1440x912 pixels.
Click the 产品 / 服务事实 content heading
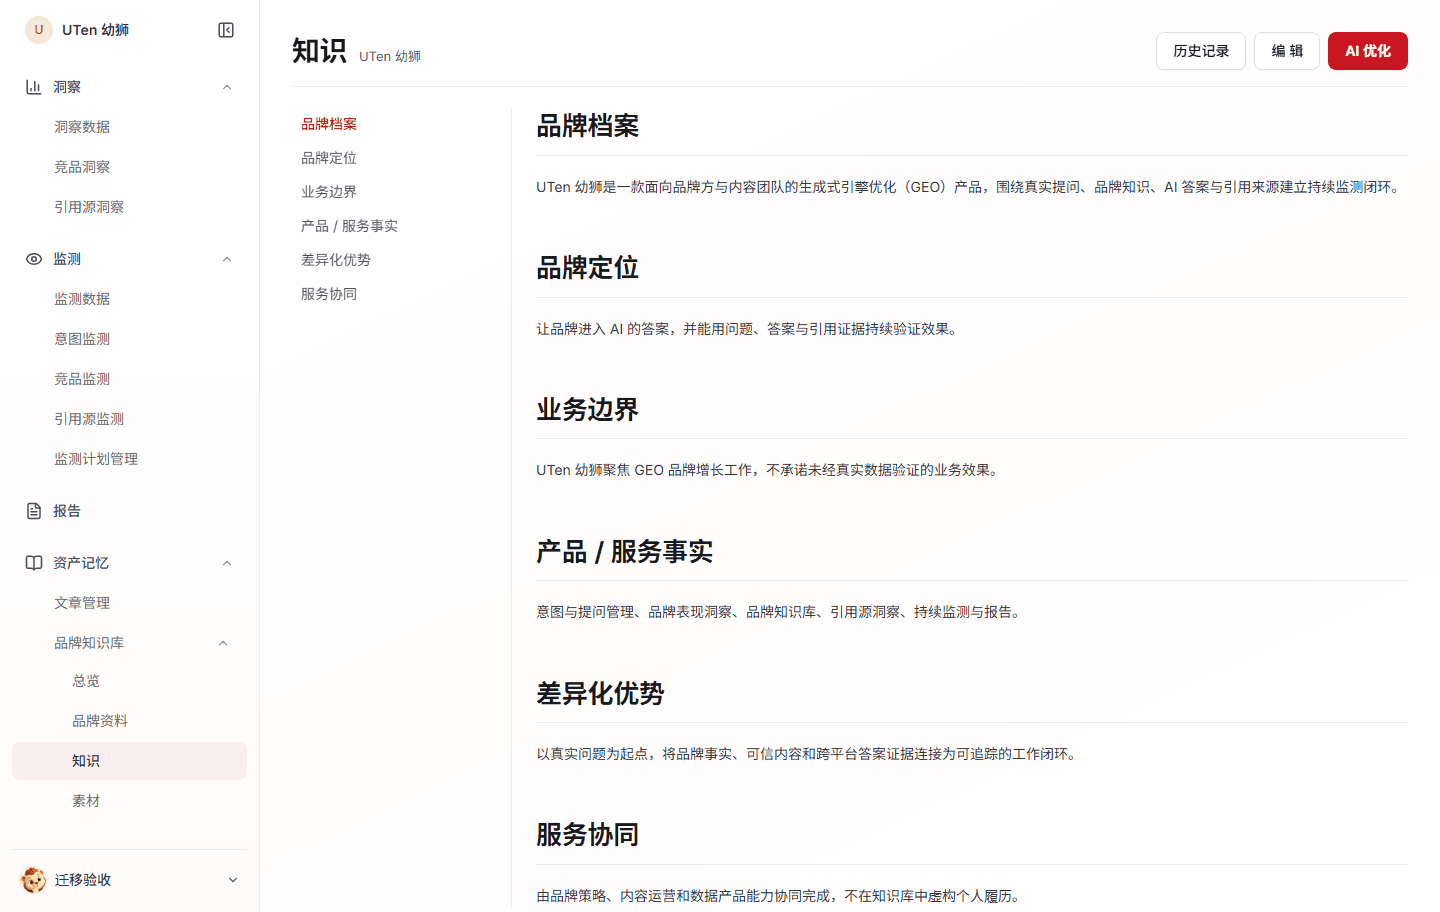[625, 552]
